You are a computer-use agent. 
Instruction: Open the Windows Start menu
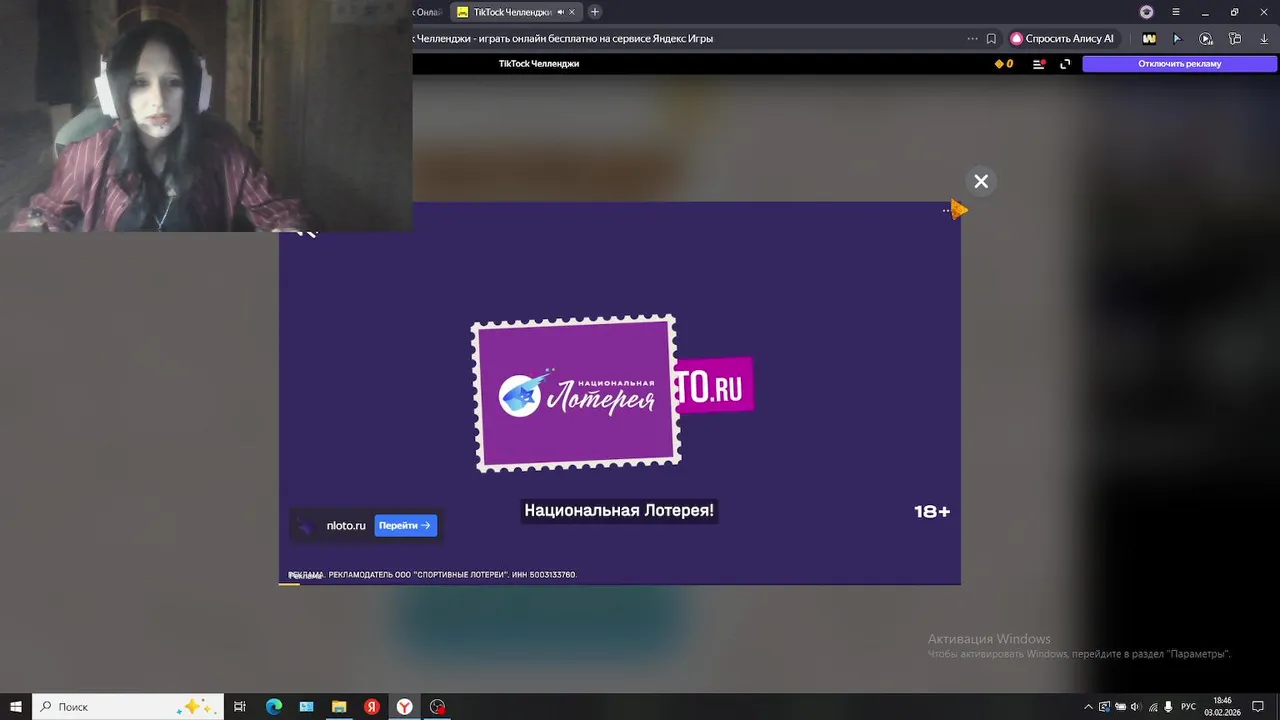[16, 707]
